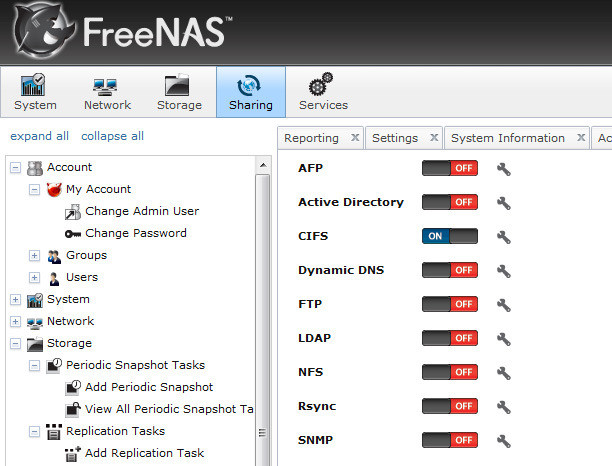Click the 'collapse all' link
612x466 pixels.
112,136
